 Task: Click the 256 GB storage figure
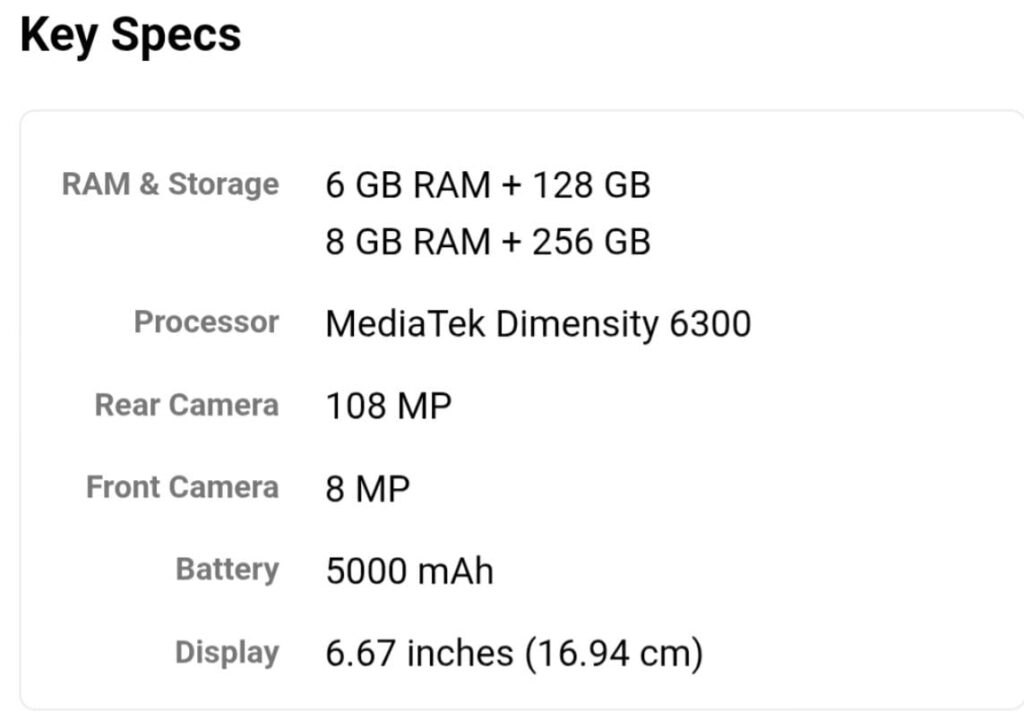[591, 242]
